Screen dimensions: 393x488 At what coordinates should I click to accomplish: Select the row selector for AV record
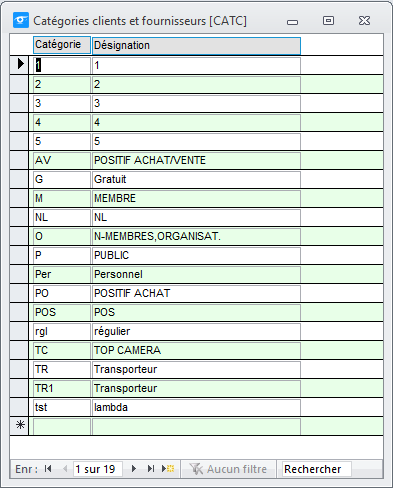coord(19,160)
